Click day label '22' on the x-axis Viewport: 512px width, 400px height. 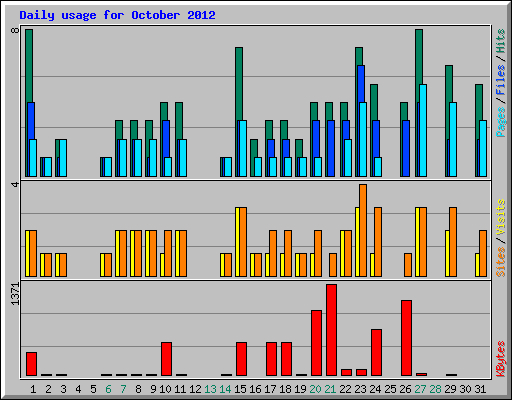pos(345,389)
